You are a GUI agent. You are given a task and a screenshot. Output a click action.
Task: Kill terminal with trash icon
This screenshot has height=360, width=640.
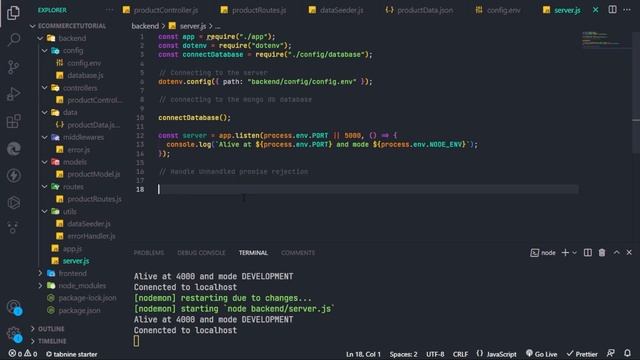pyautogui.click(x=602, y=253)
